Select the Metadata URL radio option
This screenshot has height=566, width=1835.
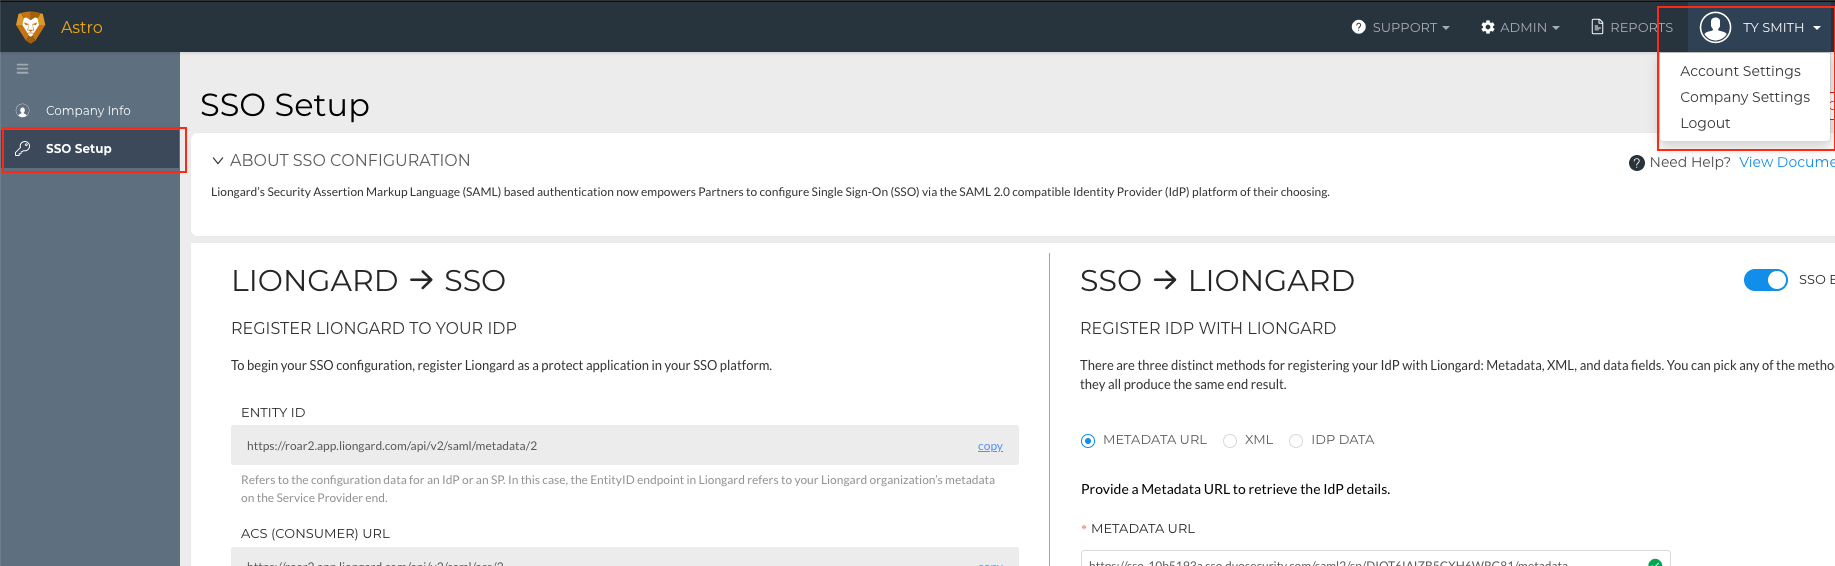1088,441
